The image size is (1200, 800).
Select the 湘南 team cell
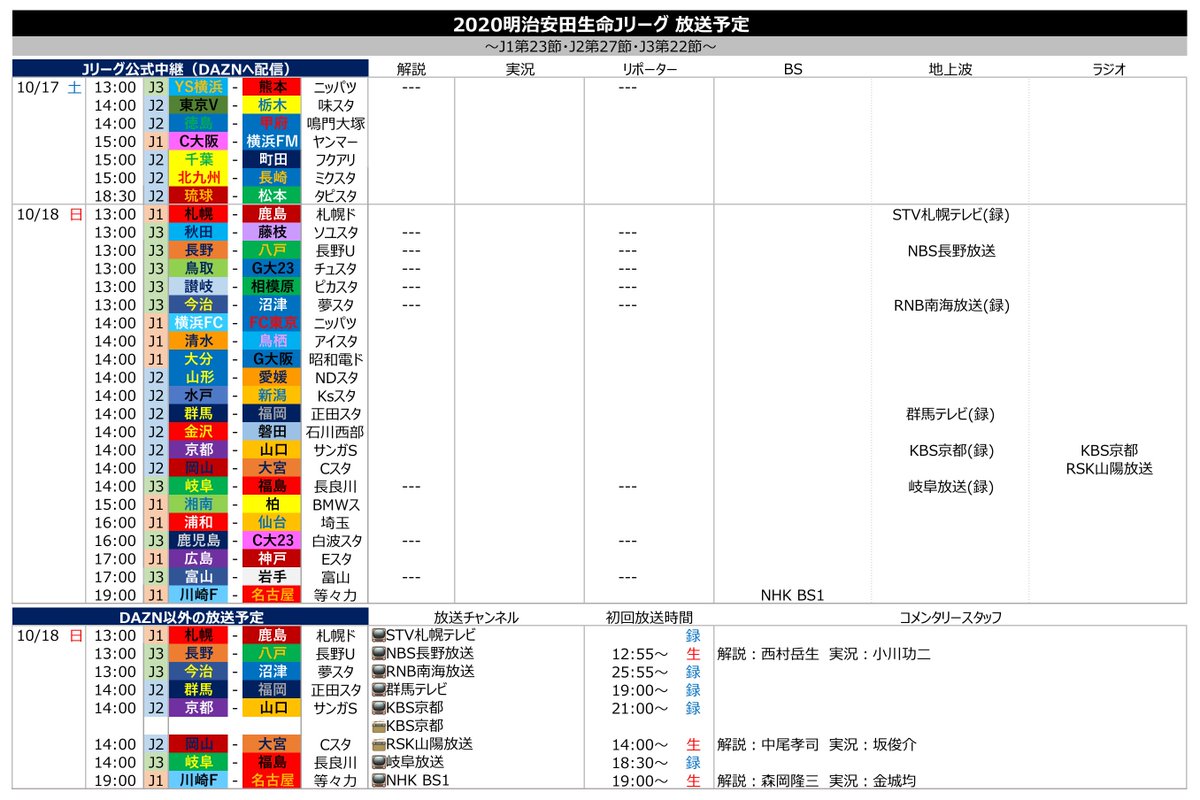tap(198, 504)
